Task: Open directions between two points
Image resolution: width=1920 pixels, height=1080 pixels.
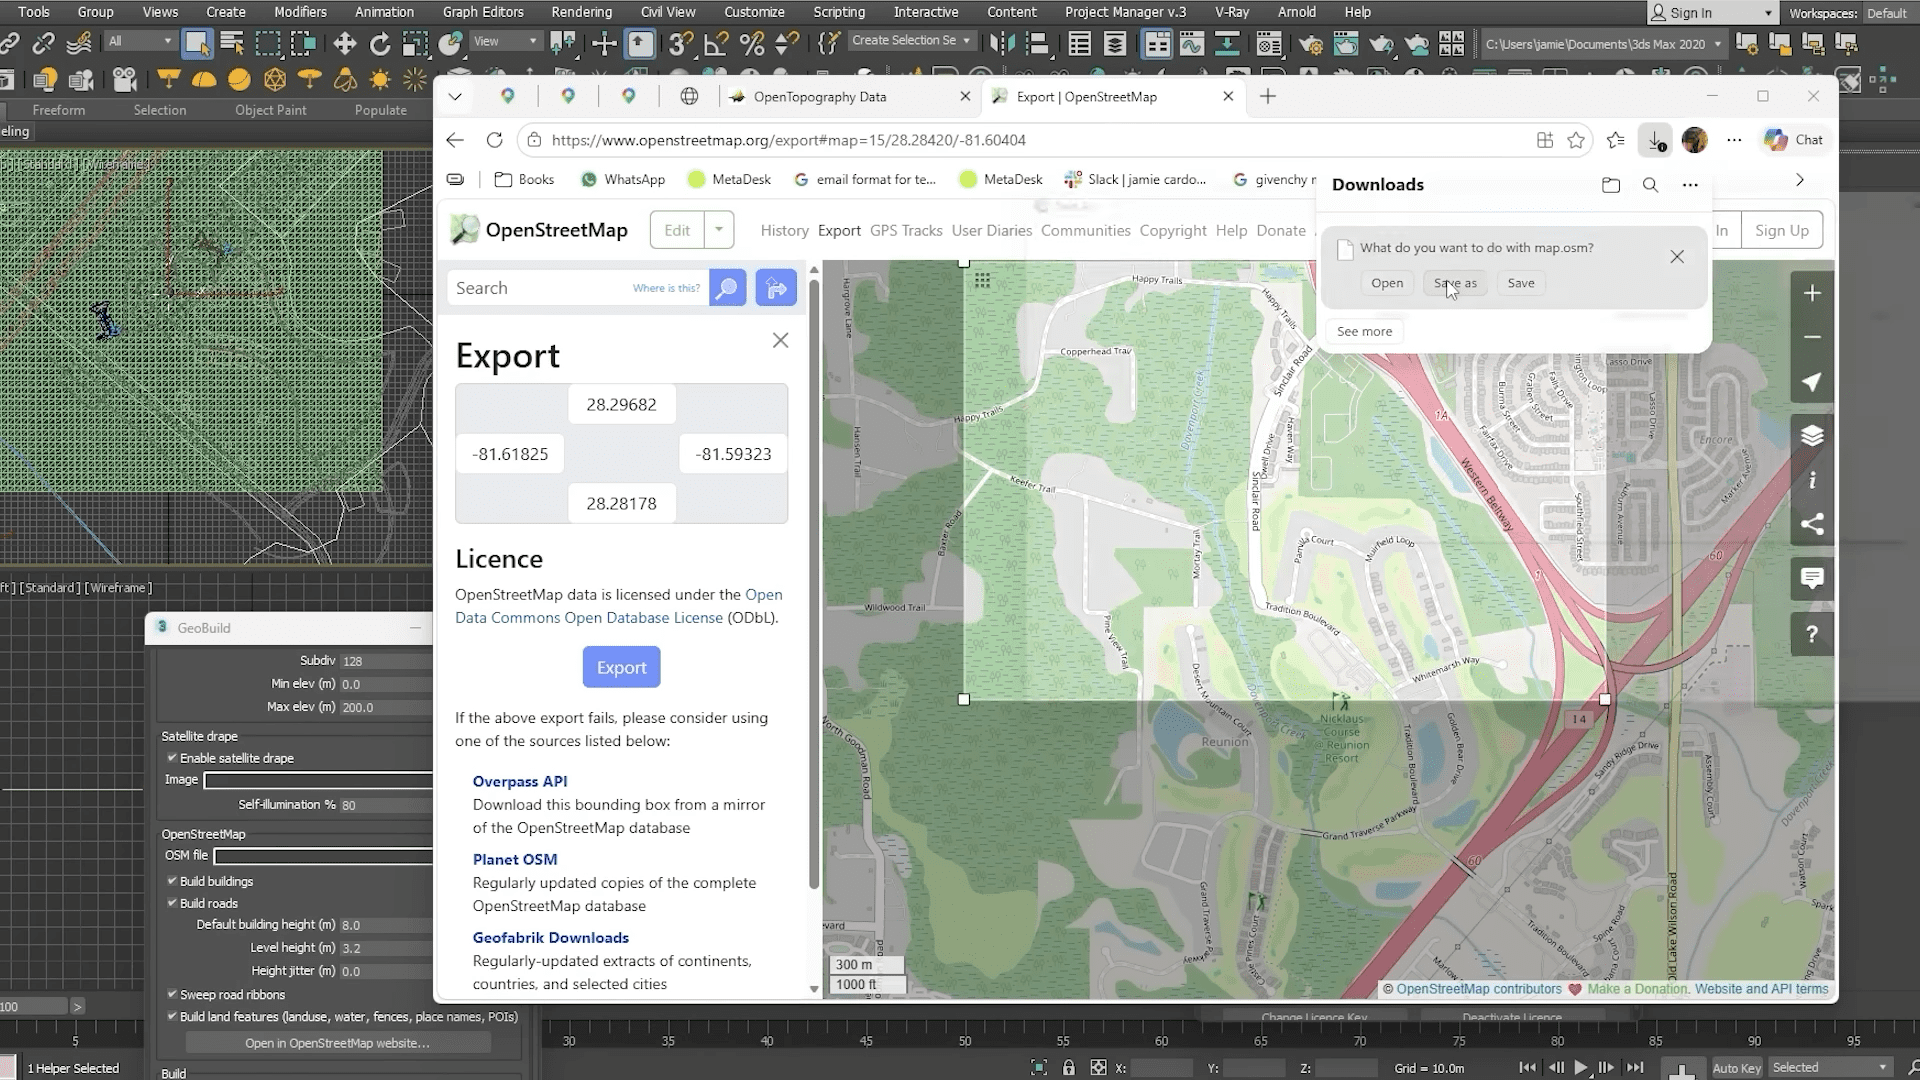Action: coord(776,288)
